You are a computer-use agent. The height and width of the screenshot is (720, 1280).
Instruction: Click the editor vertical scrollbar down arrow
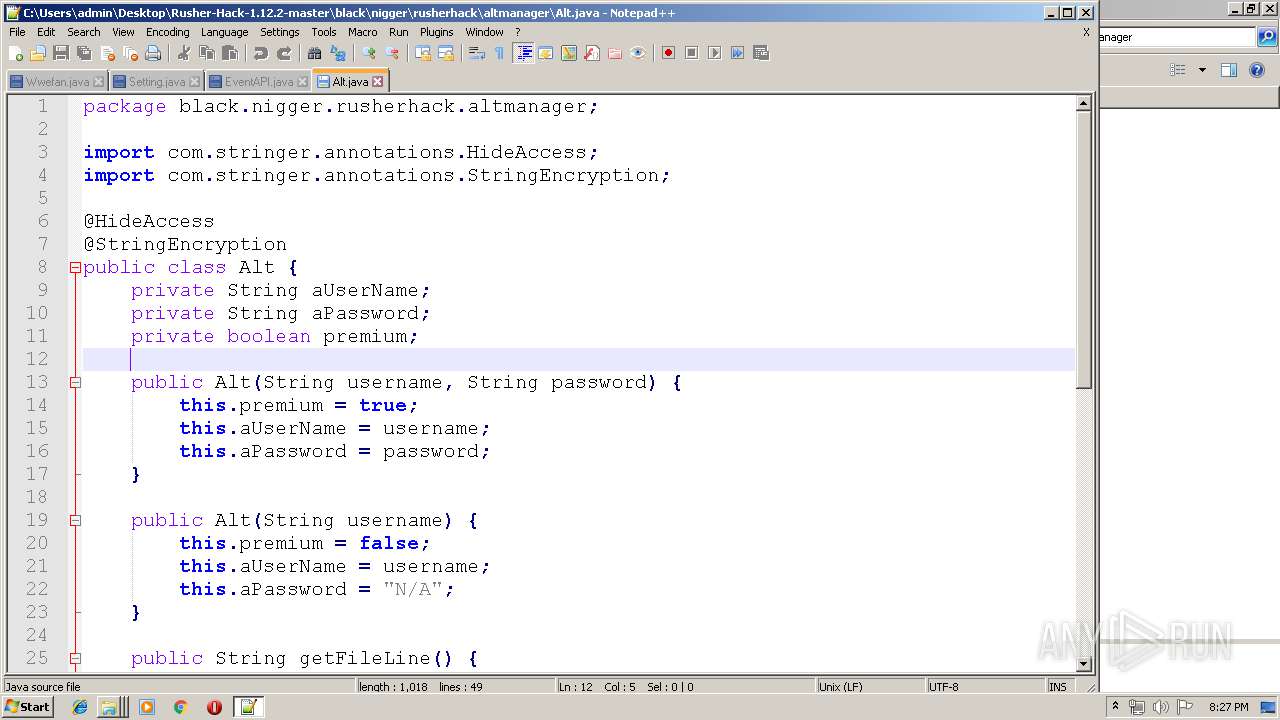click(1083, 664)
